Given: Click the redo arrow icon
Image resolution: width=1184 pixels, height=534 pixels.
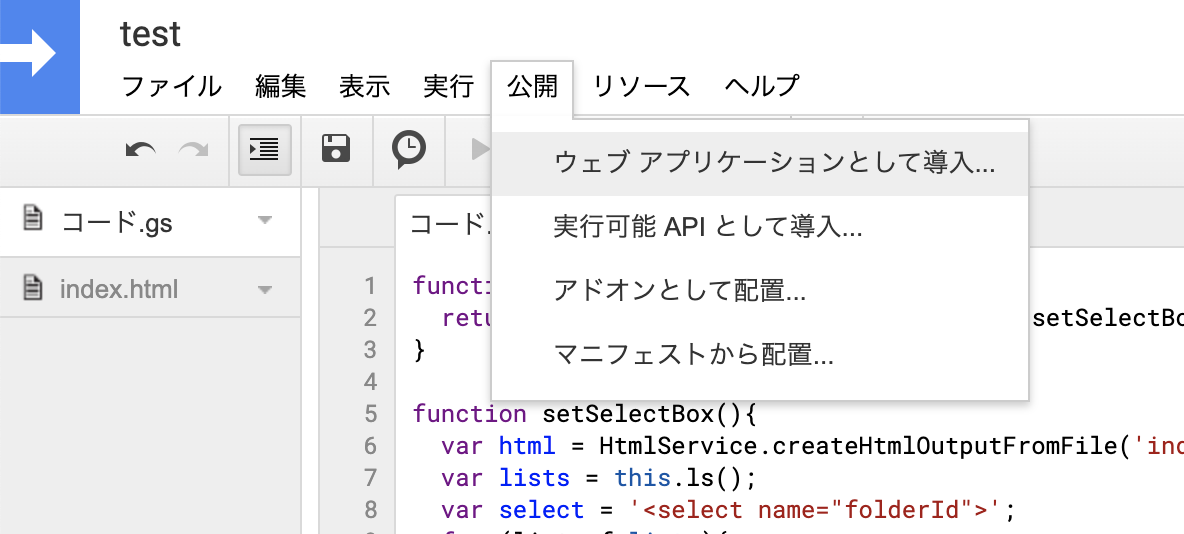Looking at the screenshot, I should pyautogui.click(x=193, y=150).
